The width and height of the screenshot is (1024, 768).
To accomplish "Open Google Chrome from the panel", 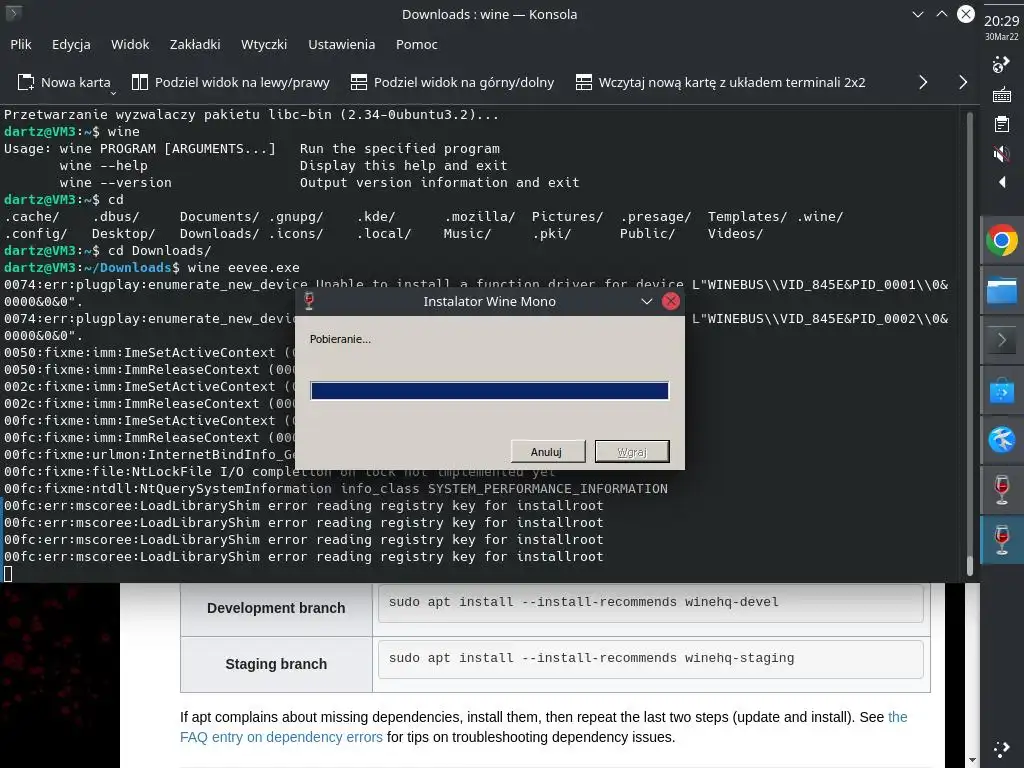I will [x=1002, y=241].
